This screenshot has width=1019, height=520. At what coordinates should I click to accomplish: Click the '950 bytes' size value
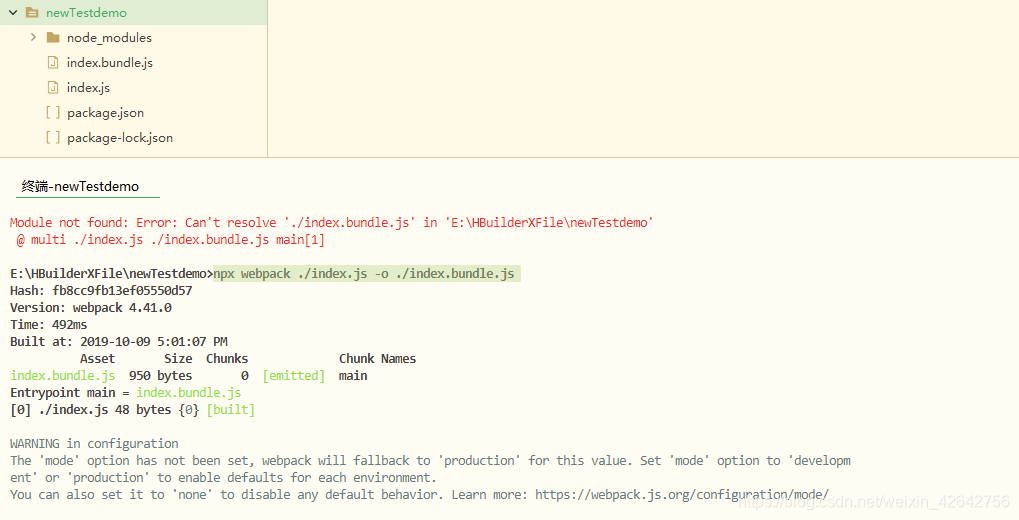coord(161,376)
